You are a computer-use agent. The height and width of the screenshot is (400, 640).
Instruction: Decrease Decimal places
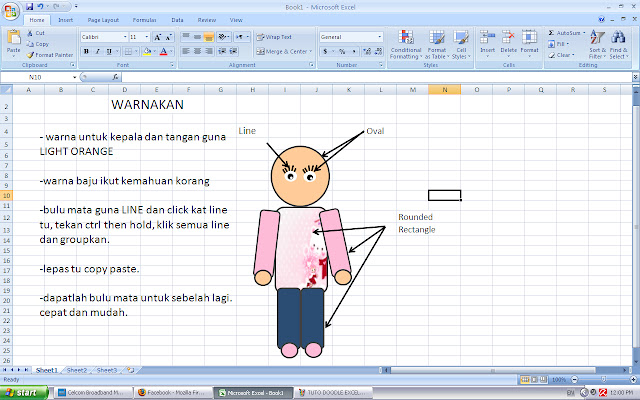378,51
